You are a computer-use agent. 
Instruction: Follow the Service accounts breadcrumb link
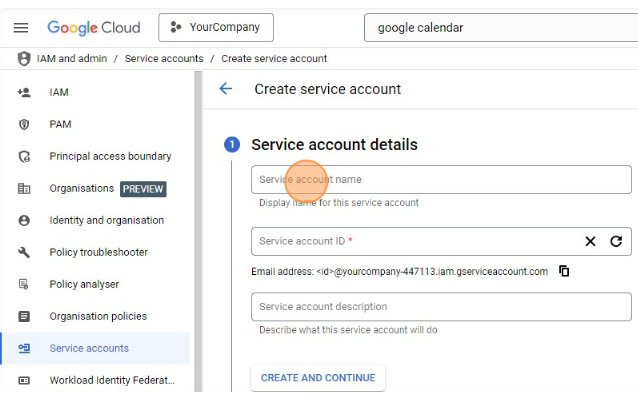(164, 59)
